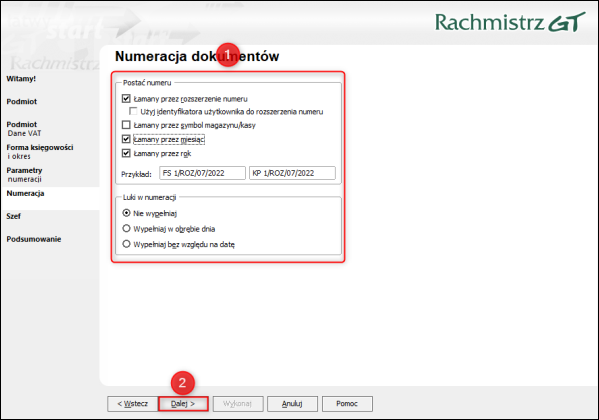Select 'Podsumowanie' in the sidebar
The image size is (599, 420).
[34, 239]
